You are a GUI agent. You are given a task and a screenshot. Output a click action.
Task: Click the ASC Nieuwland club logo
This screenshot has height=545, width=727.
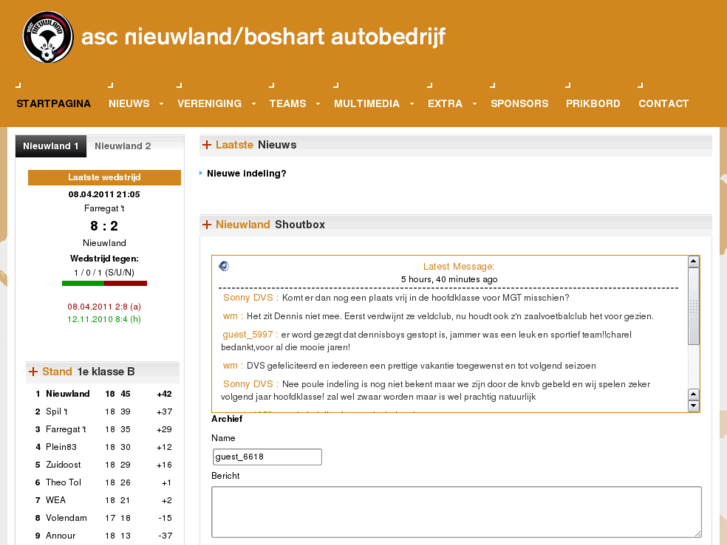tap(48, 37)
